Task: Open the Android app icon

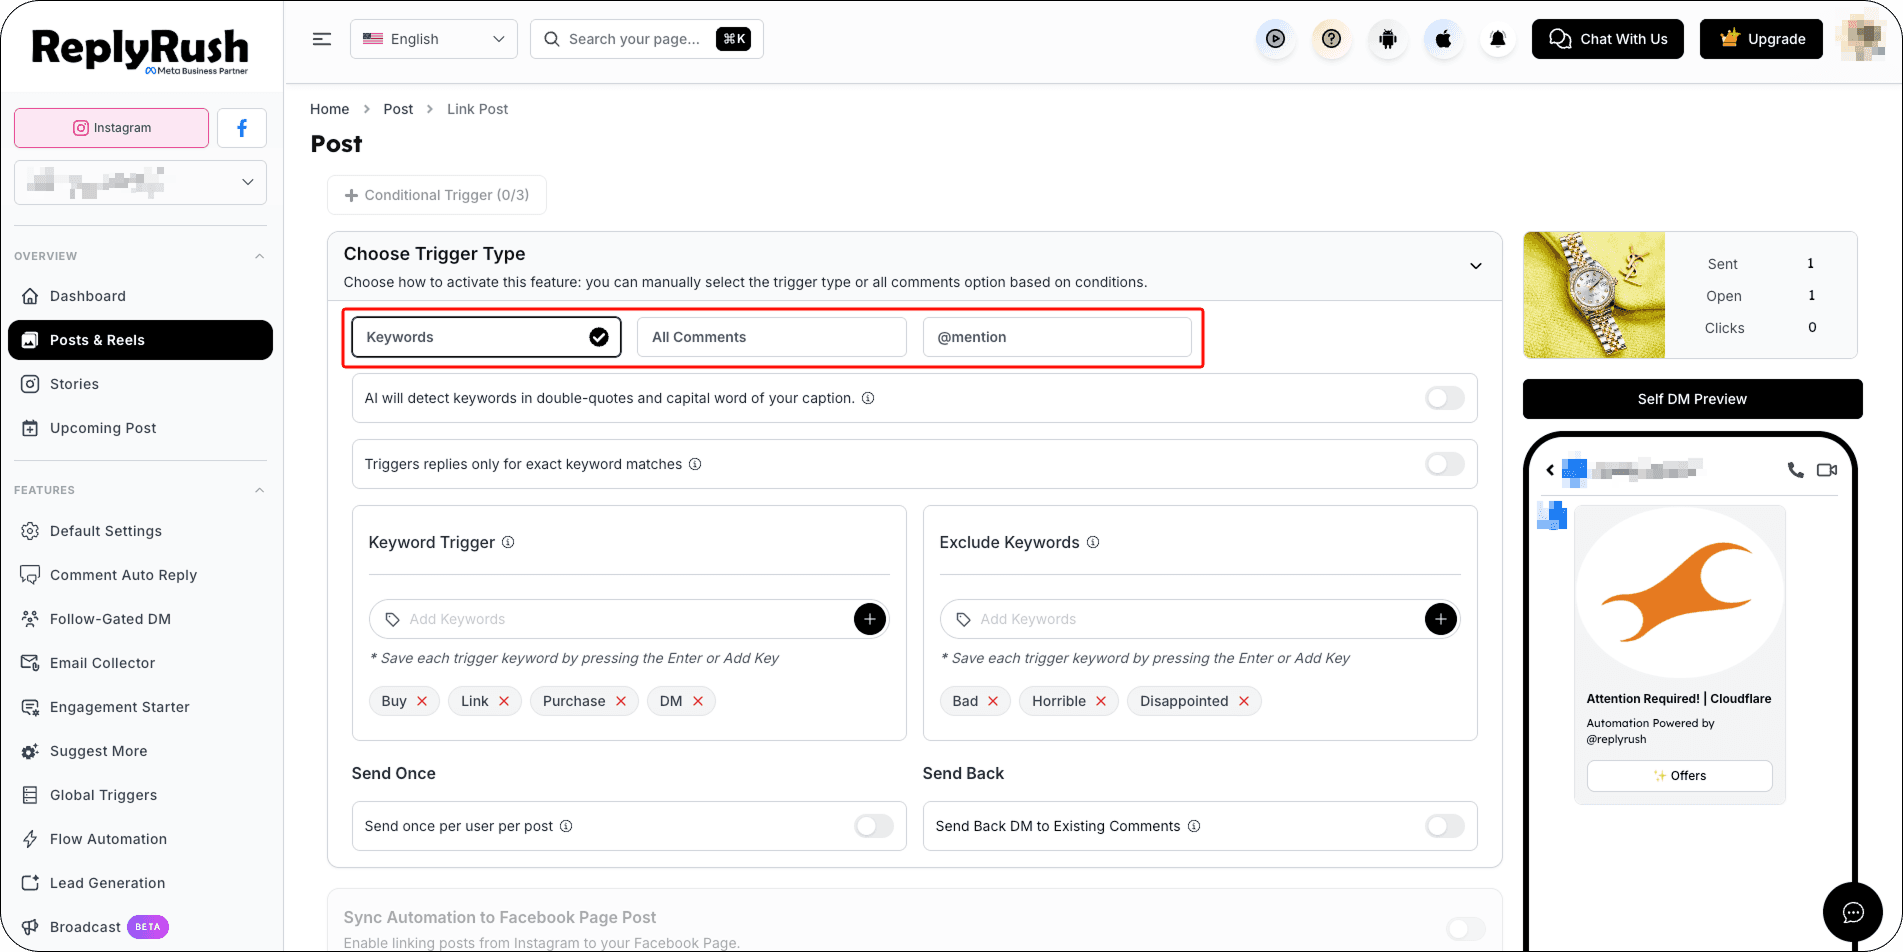Action: (x=1387, y=39)
